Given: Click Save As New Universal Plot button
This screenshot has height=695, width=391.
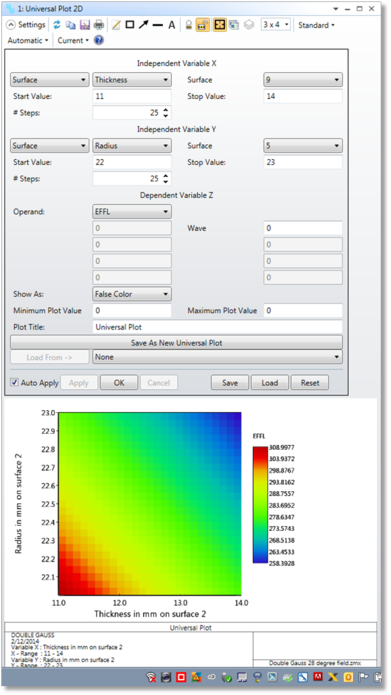Looking at the screenshot, I should [176, 343].
